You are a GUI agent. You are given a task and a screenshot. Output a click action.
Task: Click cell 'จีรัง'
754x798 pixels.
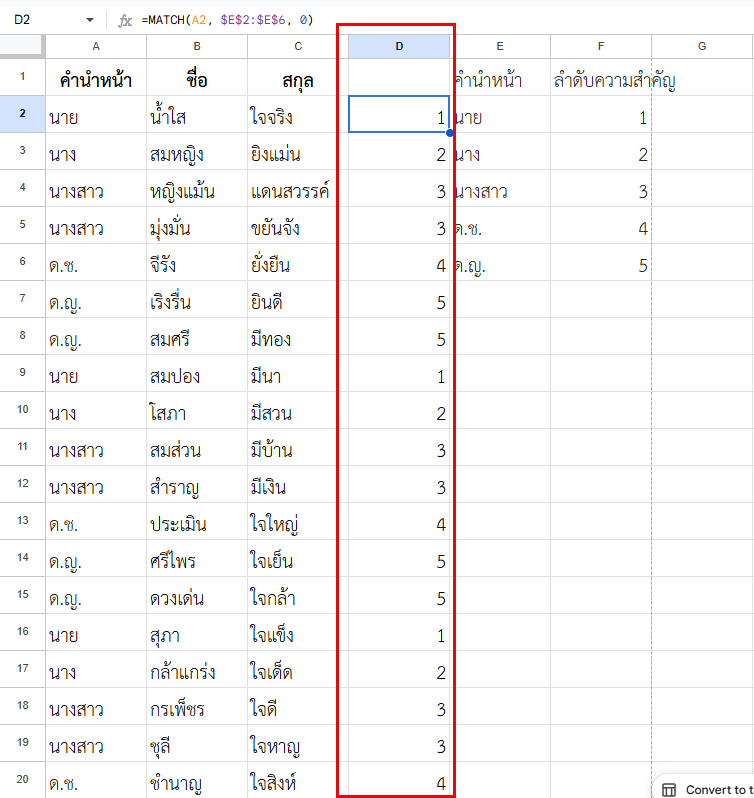(197, 262)
